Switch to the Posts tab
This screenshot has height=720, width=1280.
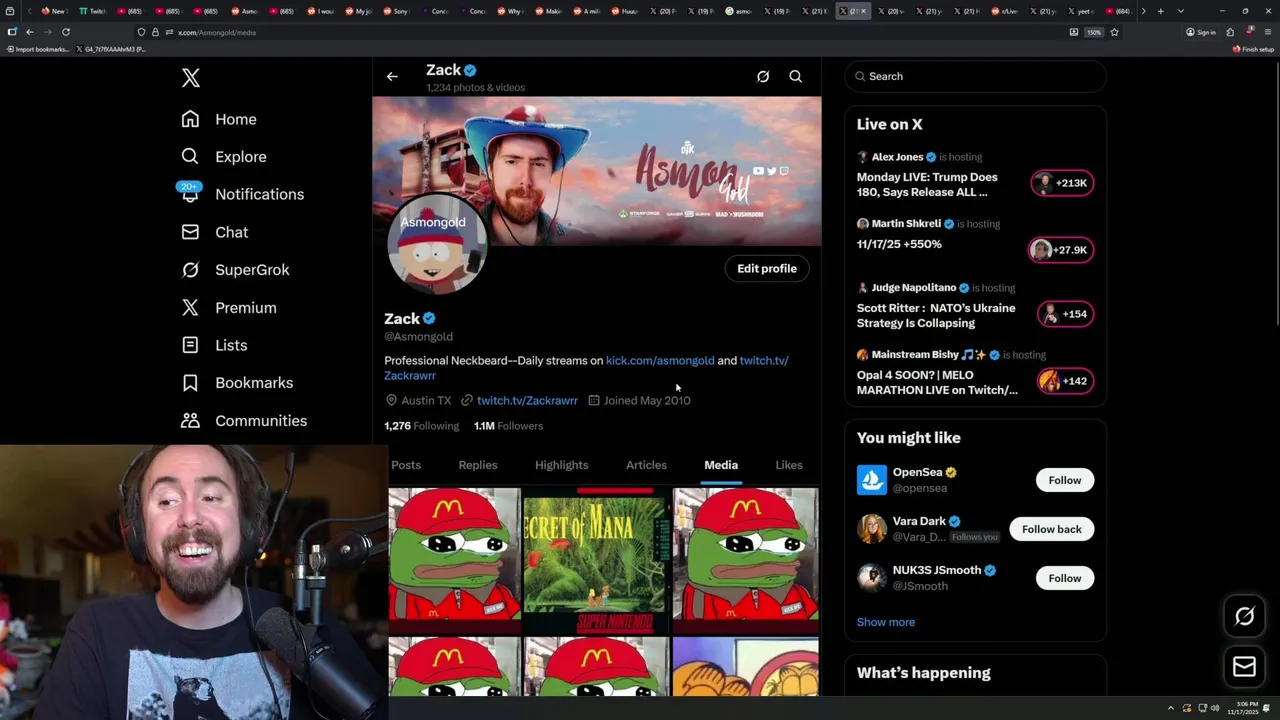click(406, 465)
